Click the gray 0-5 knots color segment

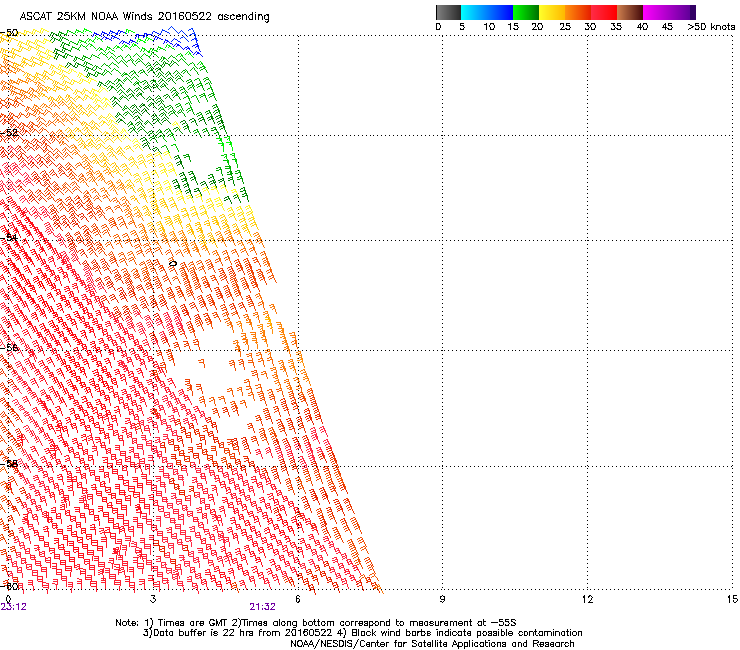pos(448,12)
